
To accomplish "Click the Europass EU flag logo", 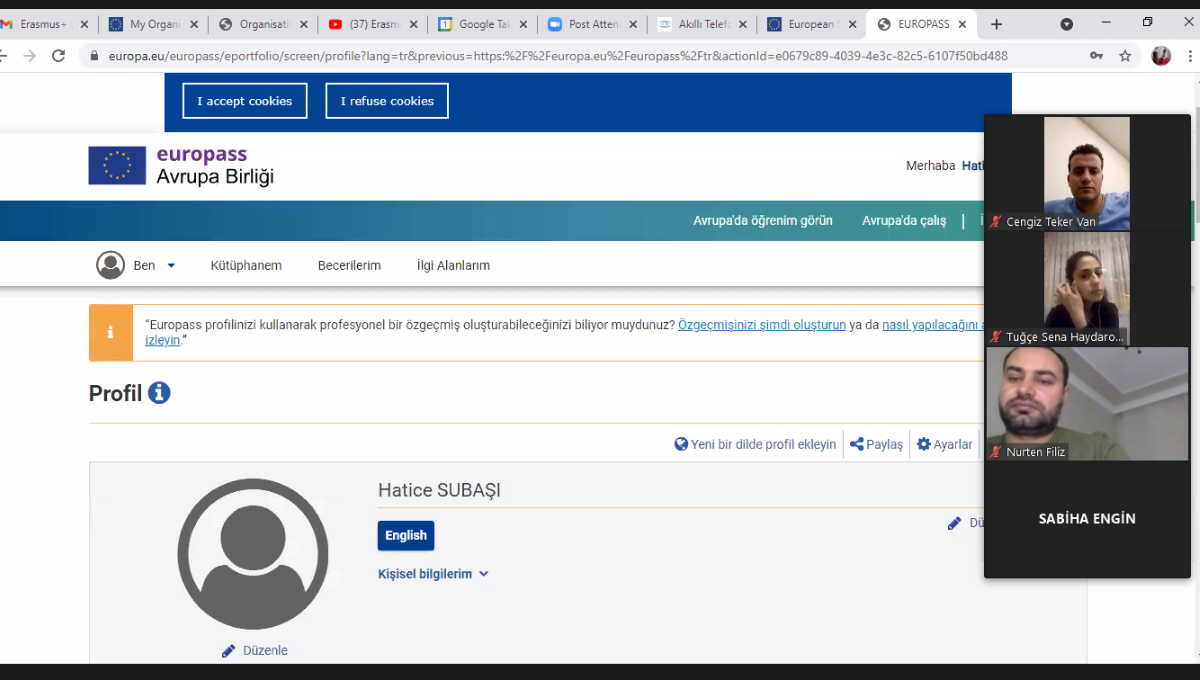I will tap(117, 166).
